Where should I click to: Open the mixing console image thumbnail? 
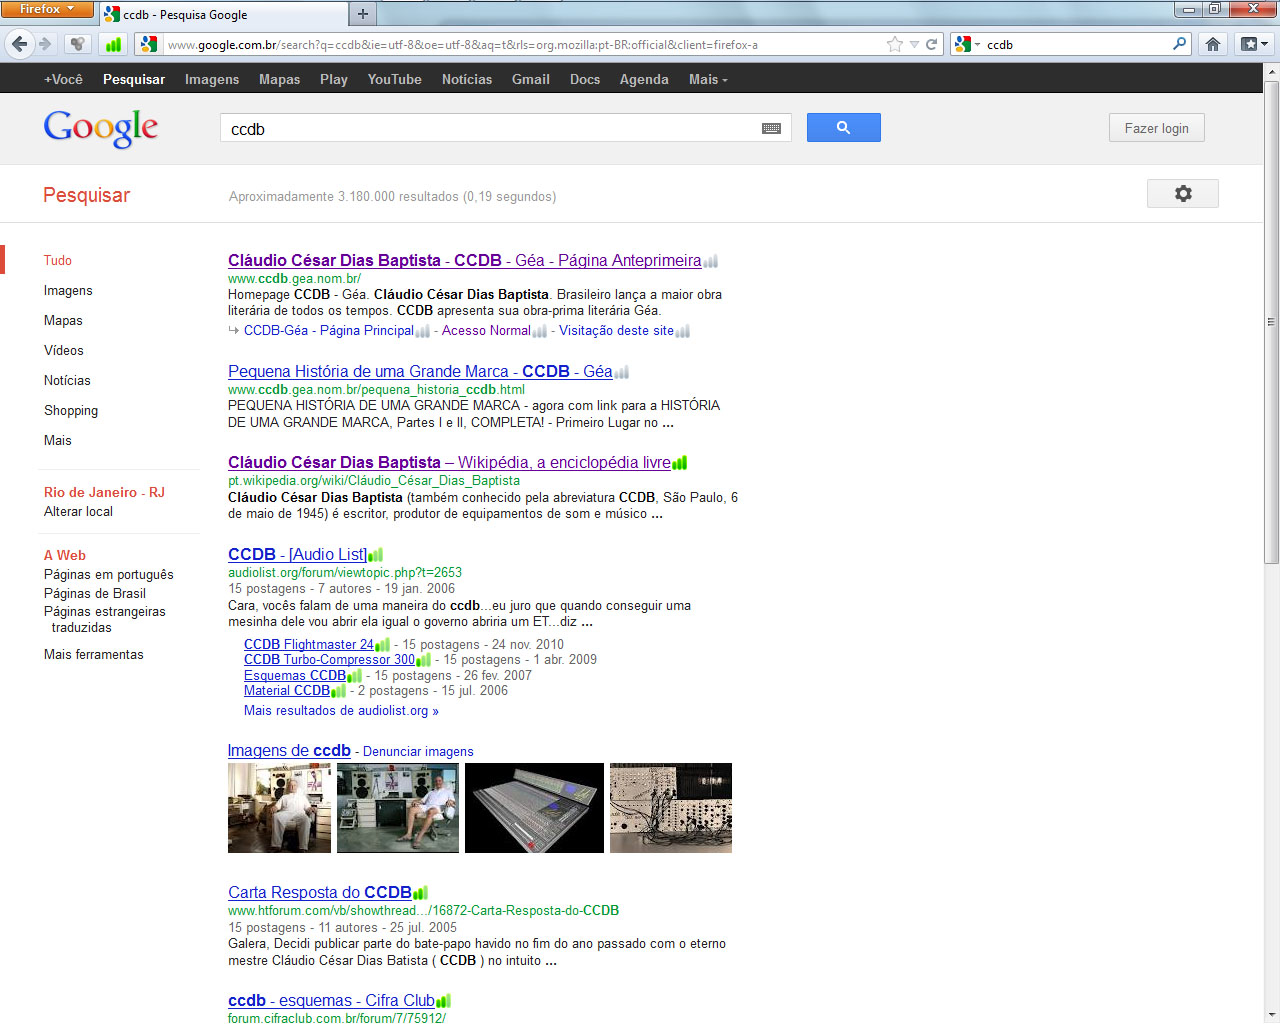point(534,808)
